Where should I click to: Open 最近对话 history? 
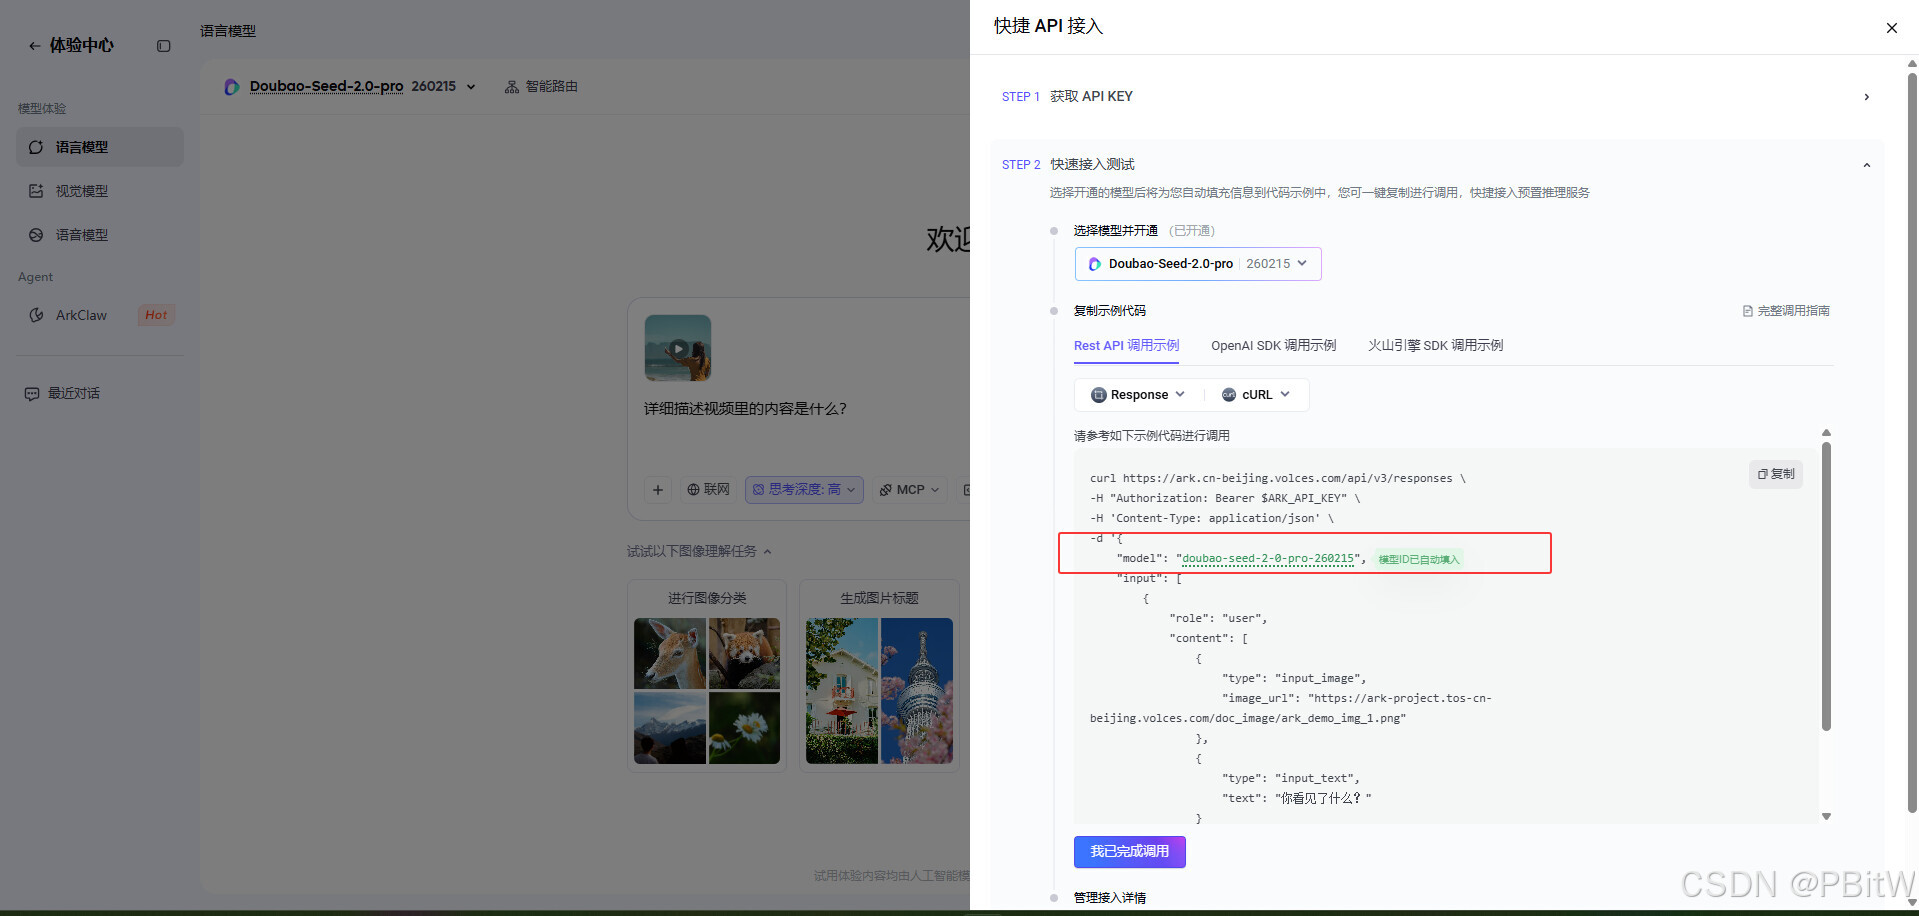pyautogui.click(x=73, y=393)
